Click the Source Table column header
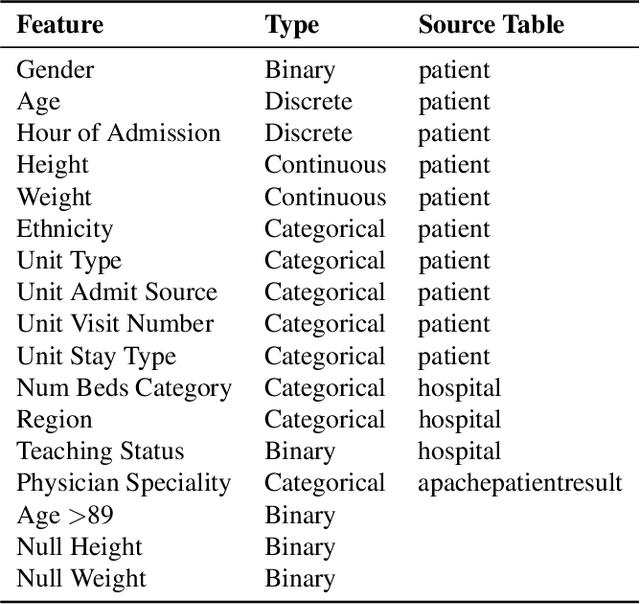Viewport: 640px width, 604px height. point(491,25)
